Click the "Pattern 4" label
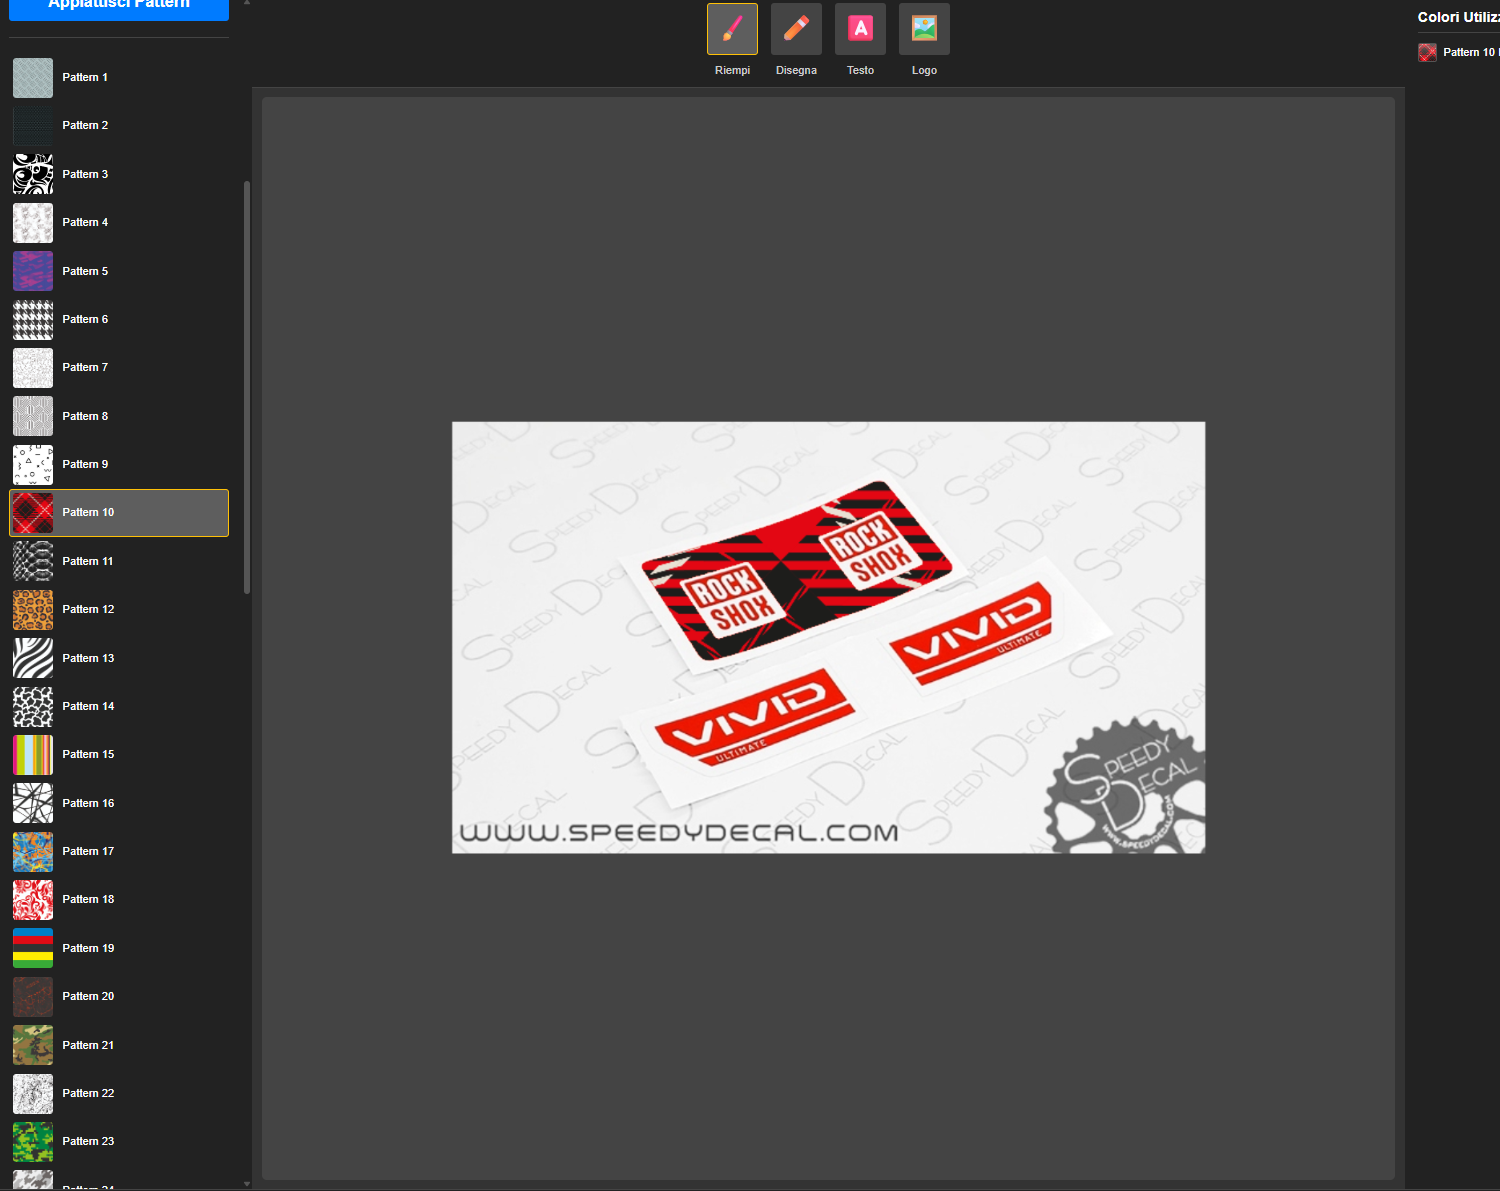Screen dimensions: 1500x1191 (x=85, y=222)
